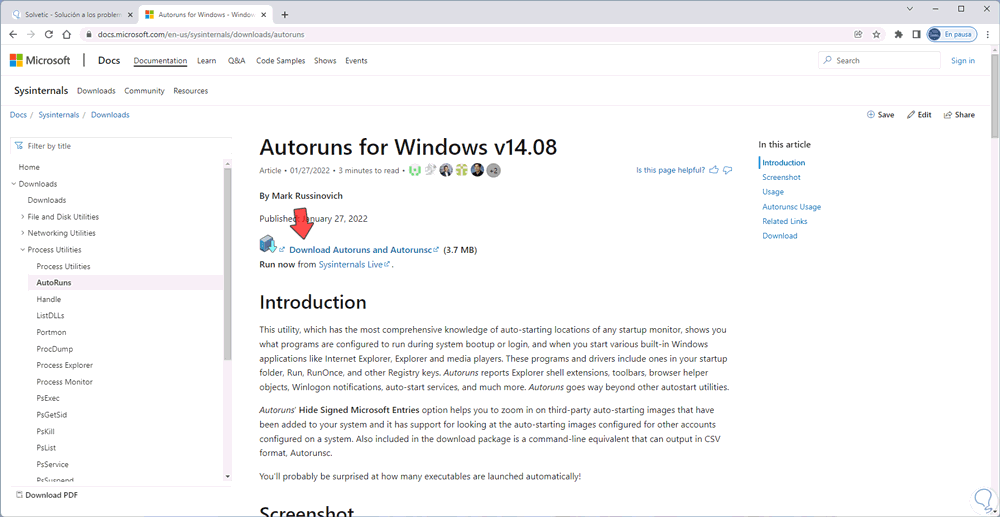
Task: Open the extensions puzzle icon
Action: 899,34
